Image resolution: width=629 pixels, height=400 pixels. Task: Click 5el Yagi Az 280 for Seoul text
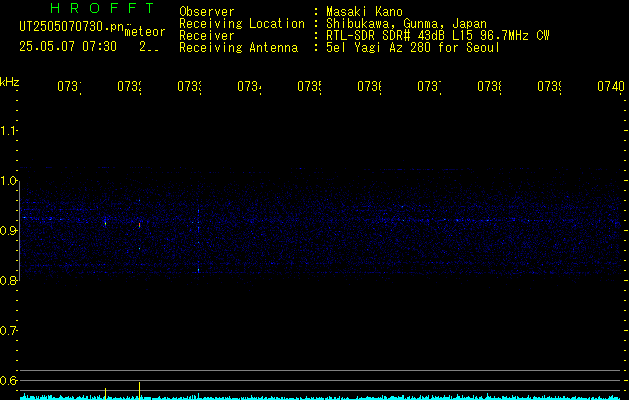[x=413, y=48]
